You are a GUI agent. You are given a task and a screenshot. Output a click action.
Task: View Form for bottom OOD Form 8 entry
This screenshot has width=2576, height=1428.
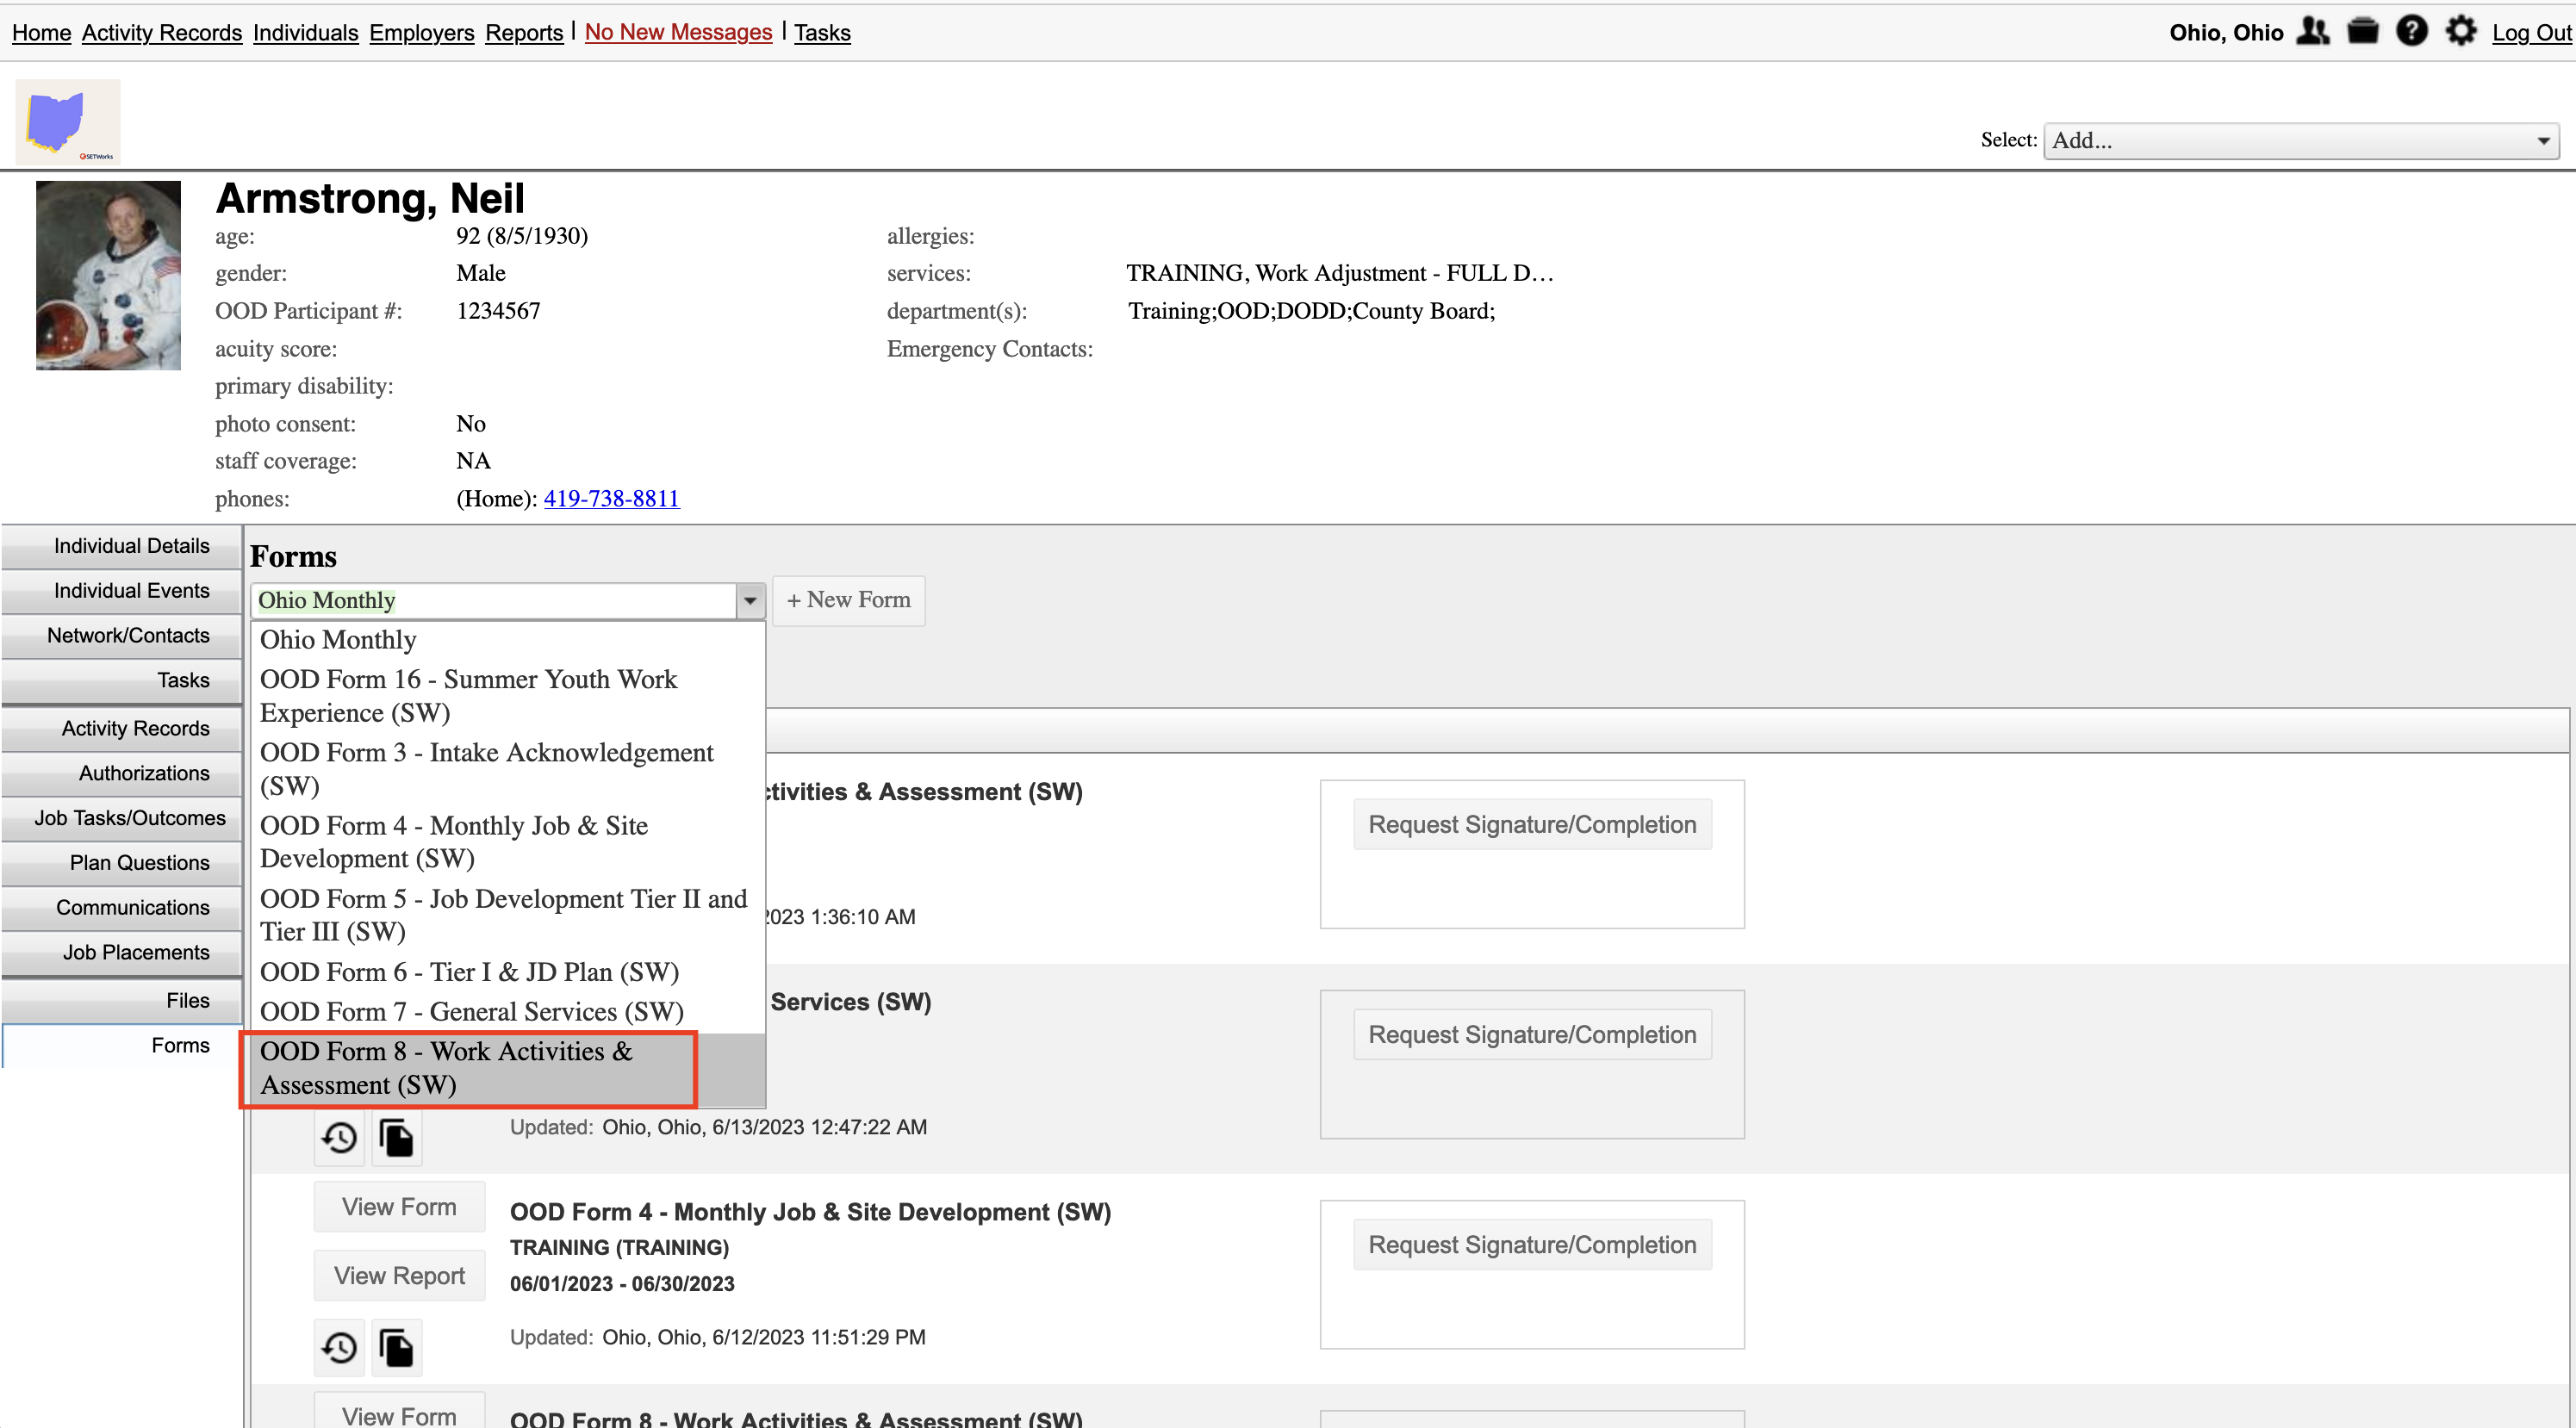[399, 1412]
